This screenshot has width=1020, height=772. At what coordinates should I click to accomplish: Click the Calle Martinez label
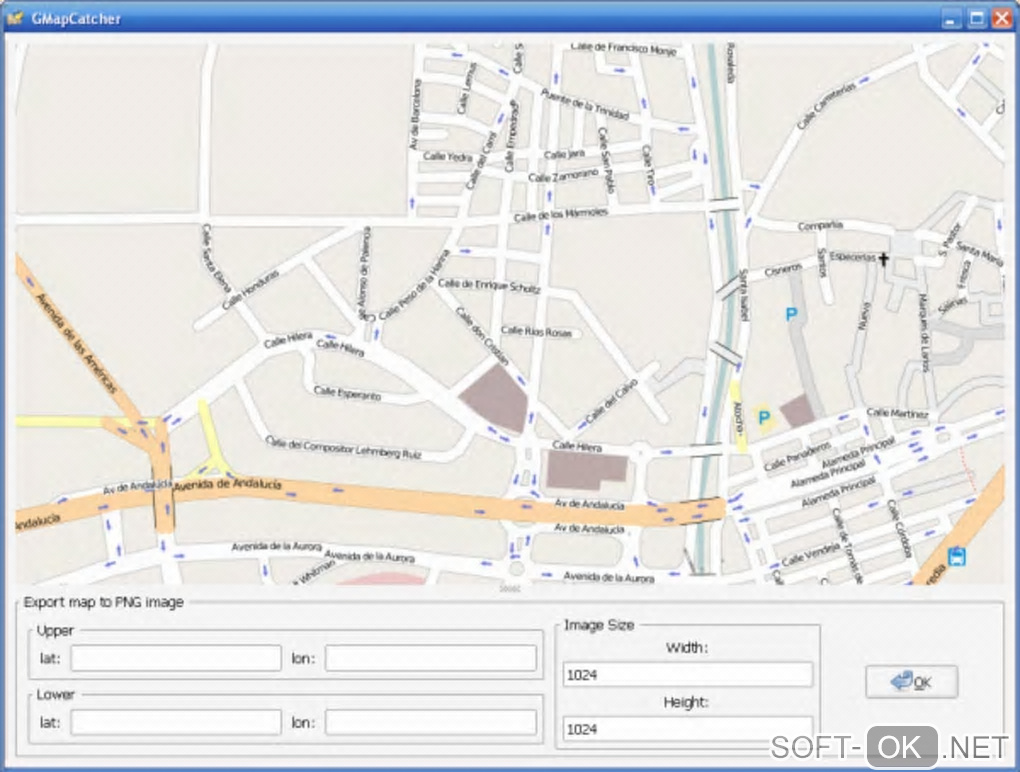click(x=897, y=413)
